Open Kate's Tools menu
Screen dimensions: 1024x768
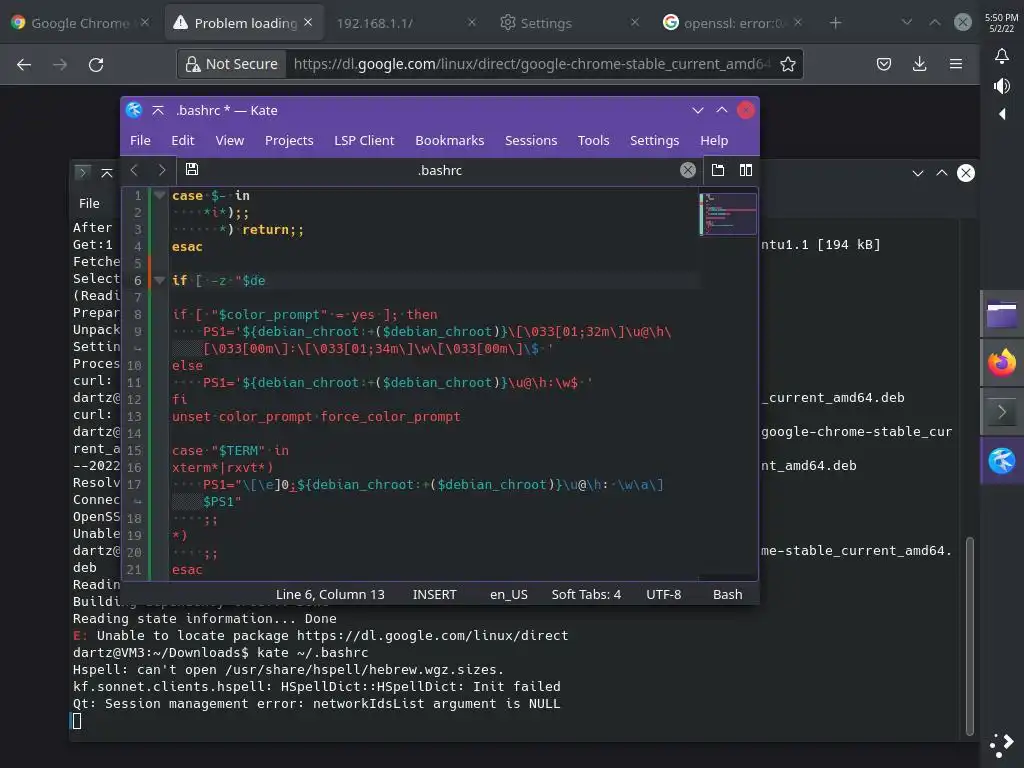593,140
